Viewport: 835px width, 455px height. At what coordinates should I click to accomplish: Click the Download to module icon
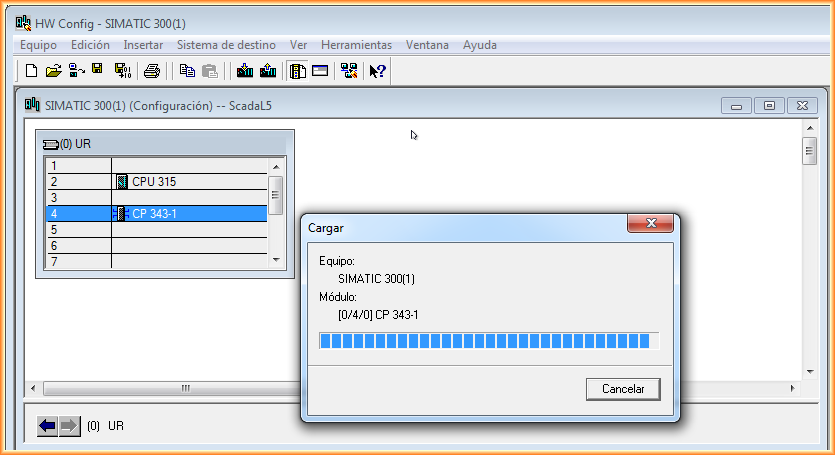tap(244, 71)
